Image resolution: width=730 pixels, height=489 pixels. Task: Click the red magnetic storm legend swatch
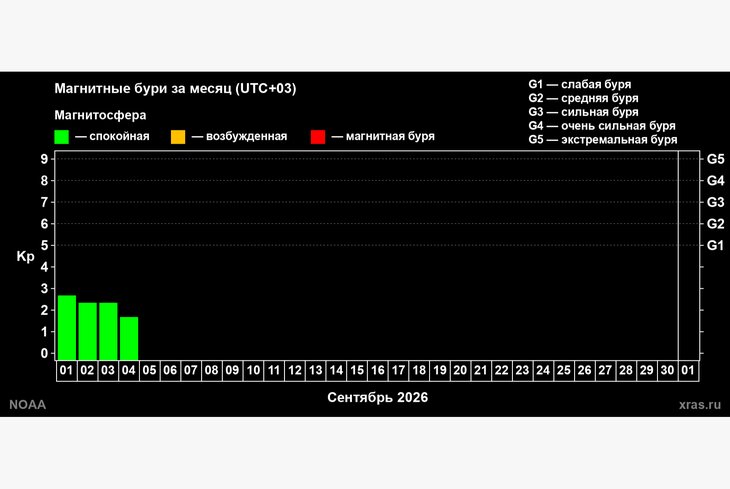pos(318,137)
